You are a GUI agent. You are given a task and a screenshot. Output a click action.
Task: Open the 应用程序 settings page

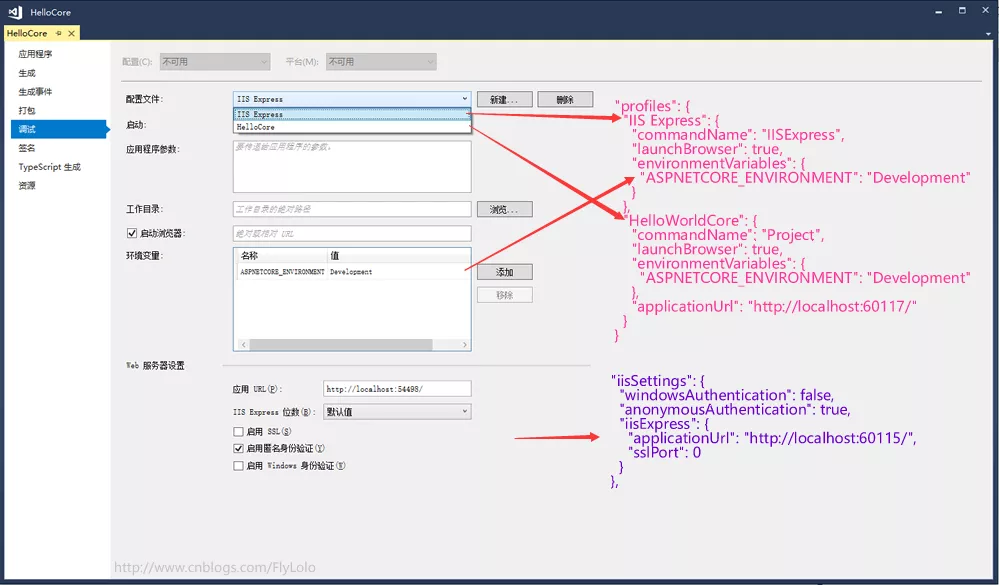click(x=36, y=53)
